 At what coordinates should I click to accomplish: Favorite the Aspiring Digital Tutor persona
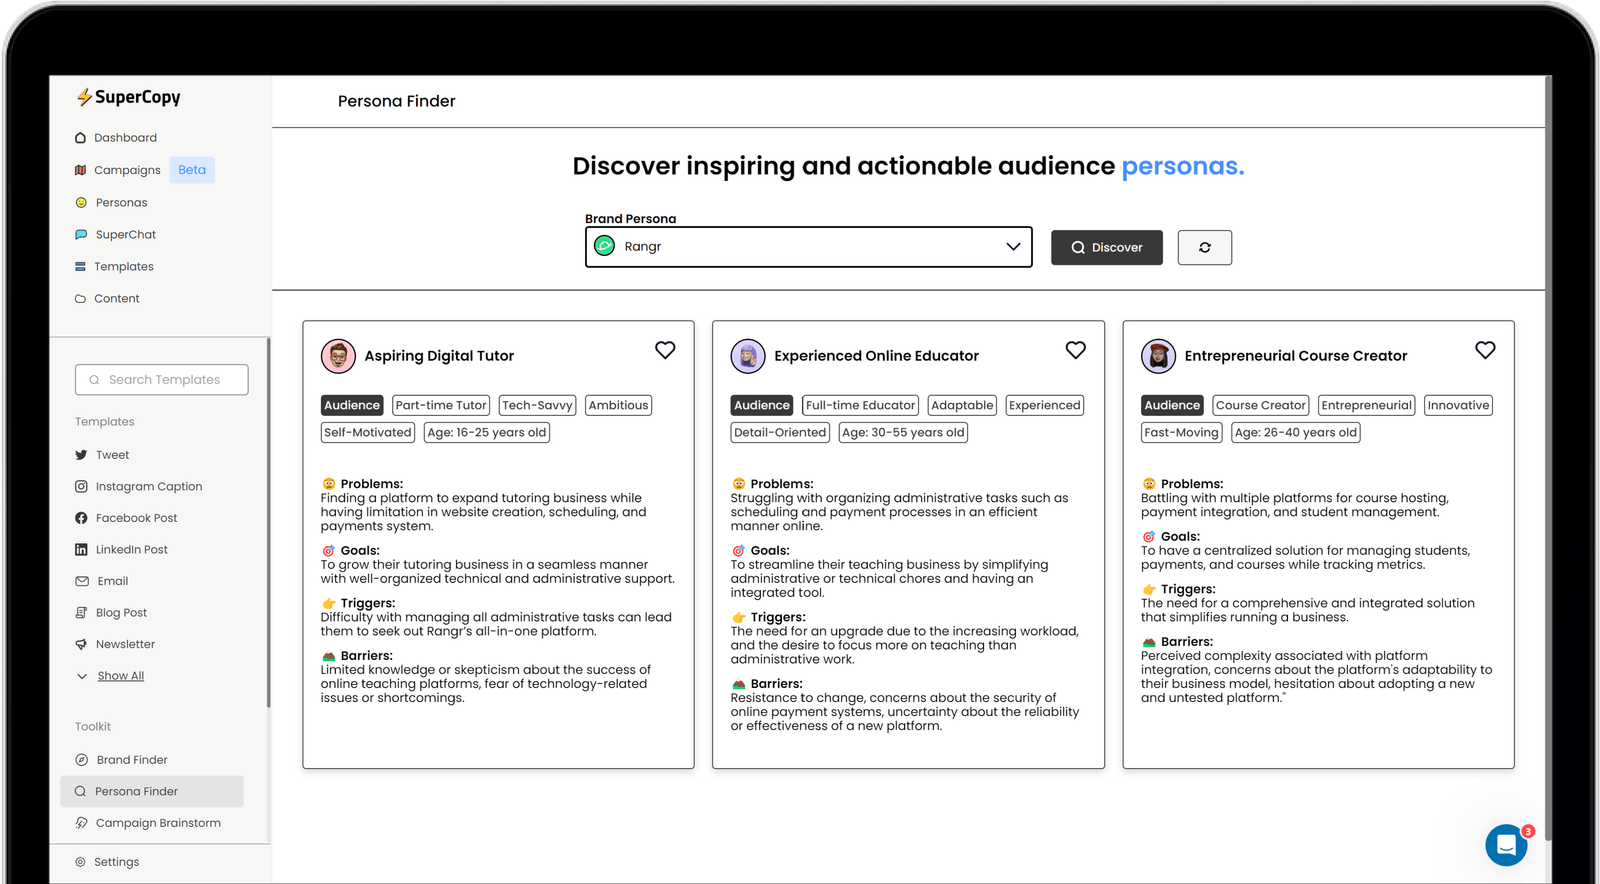pos(665,350)
